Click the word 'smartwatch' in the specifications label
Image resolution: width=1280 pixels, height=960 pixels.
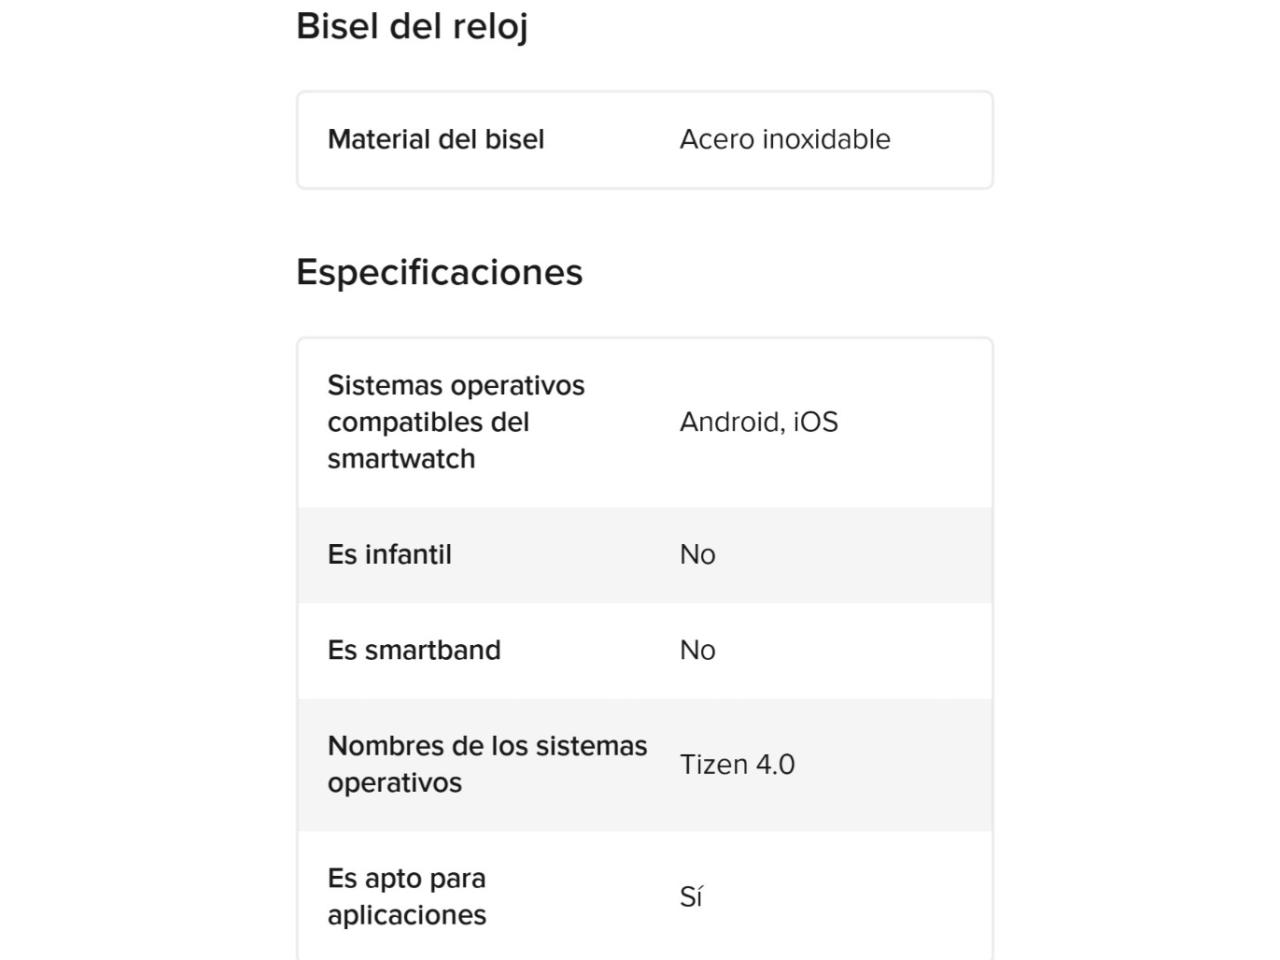pyautogui.click(x=401, y=459)
